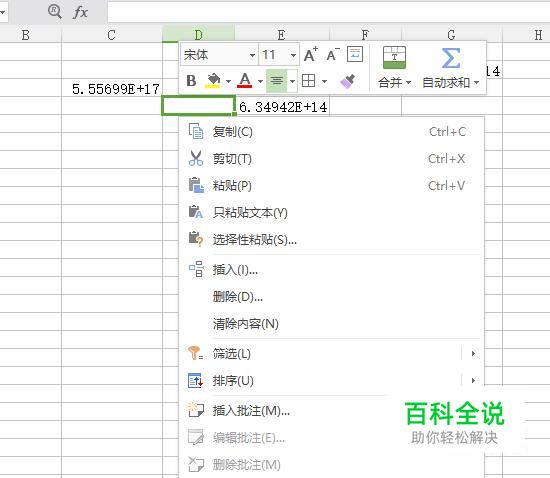Image resolution: width=550 pixels, height=478 pixels.
Task: Choose 插入(I)... from context menu
Action: 331,270
